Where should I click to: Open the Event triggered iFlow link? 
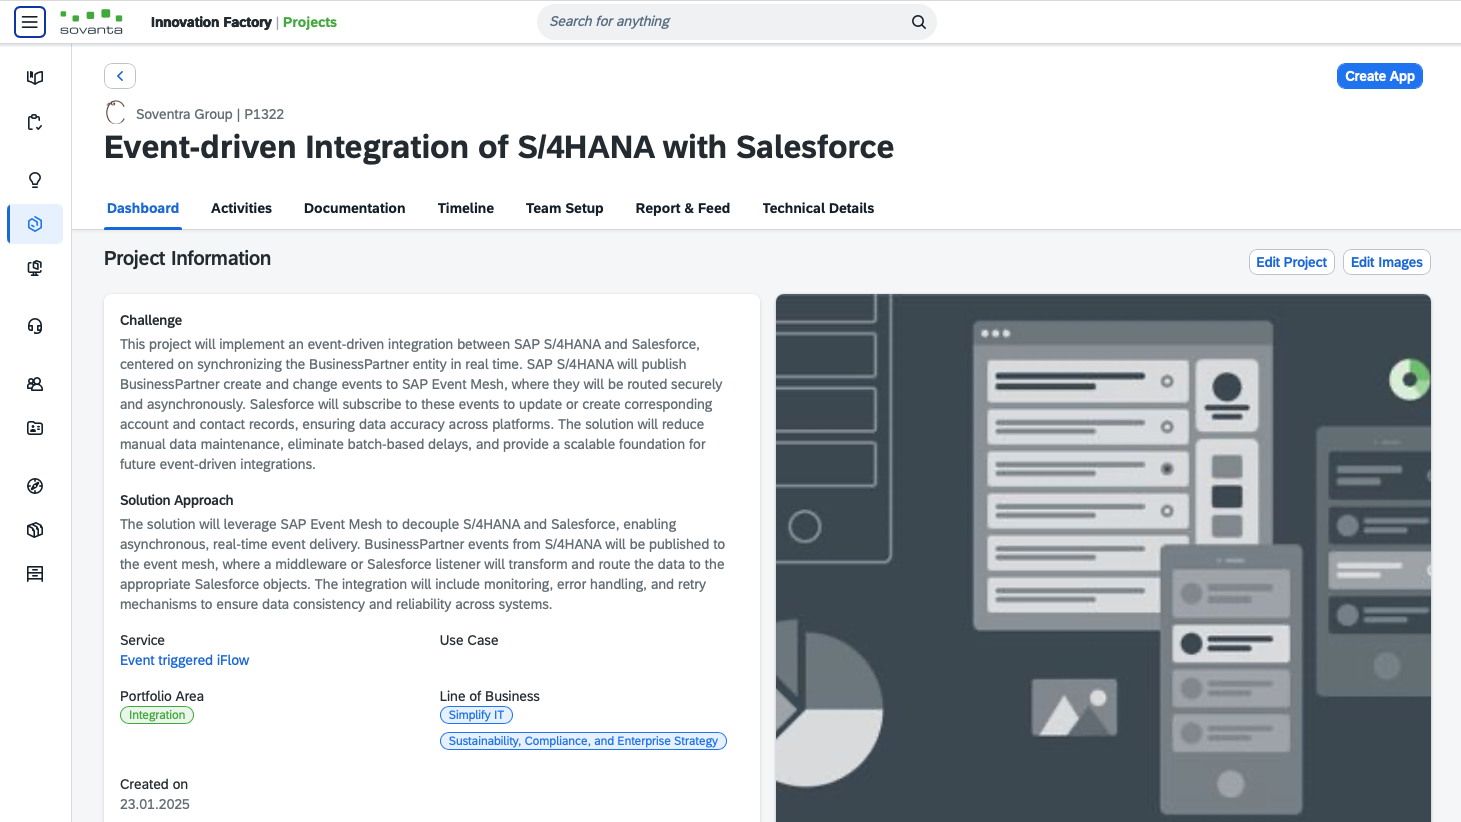(185, 660)
